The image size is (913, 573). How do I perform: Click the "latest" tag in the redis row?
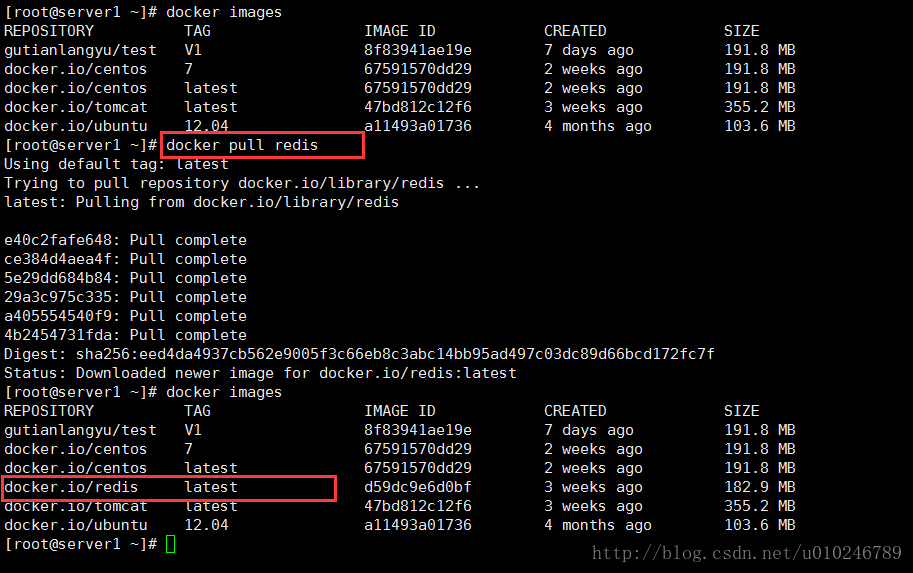(211, 487)
